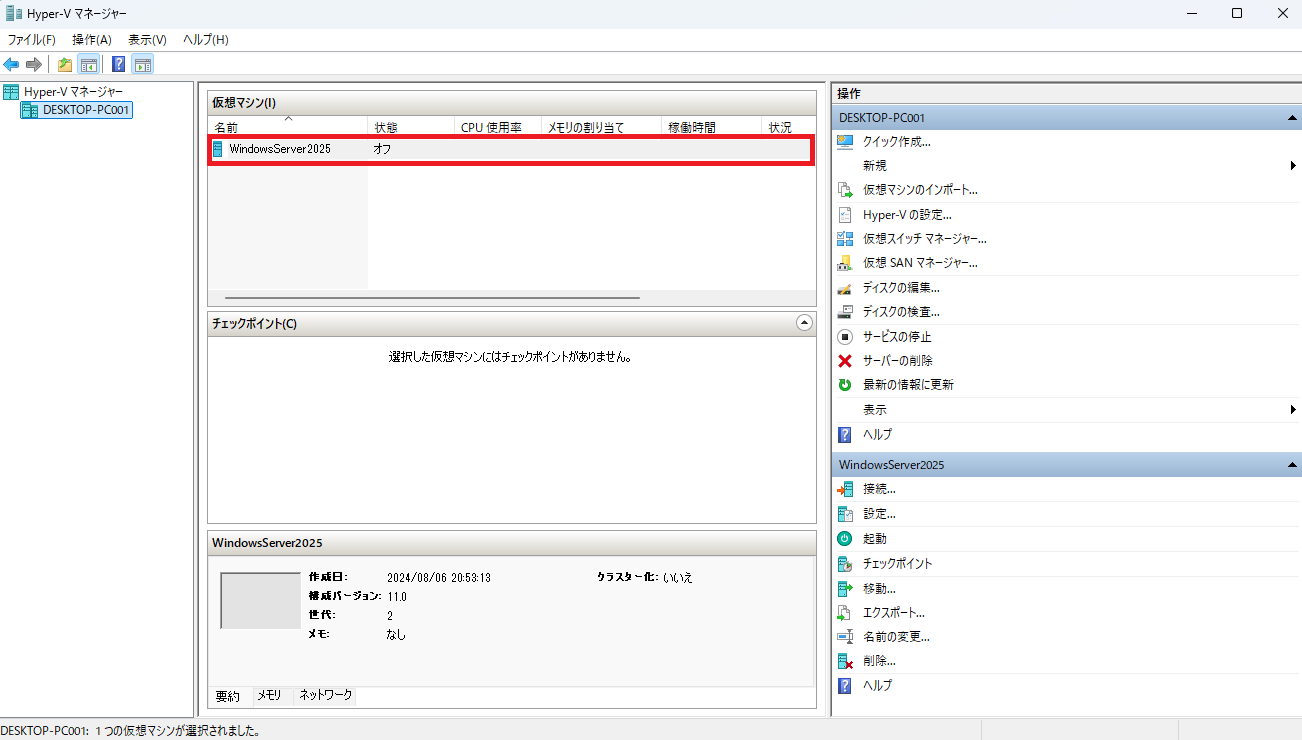Toggle the console tree pane toolbar icon
The height and width of the screenshot is (740, 1302).
tap(88, 65)
